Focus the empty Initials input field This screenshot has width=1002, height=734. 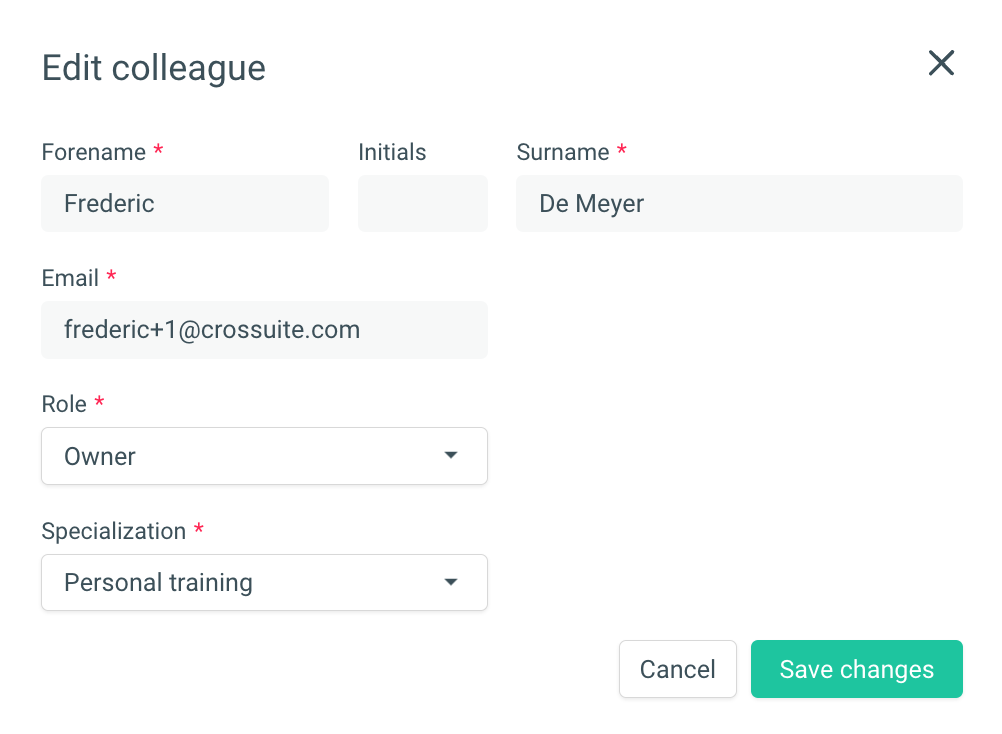point(422,204)
